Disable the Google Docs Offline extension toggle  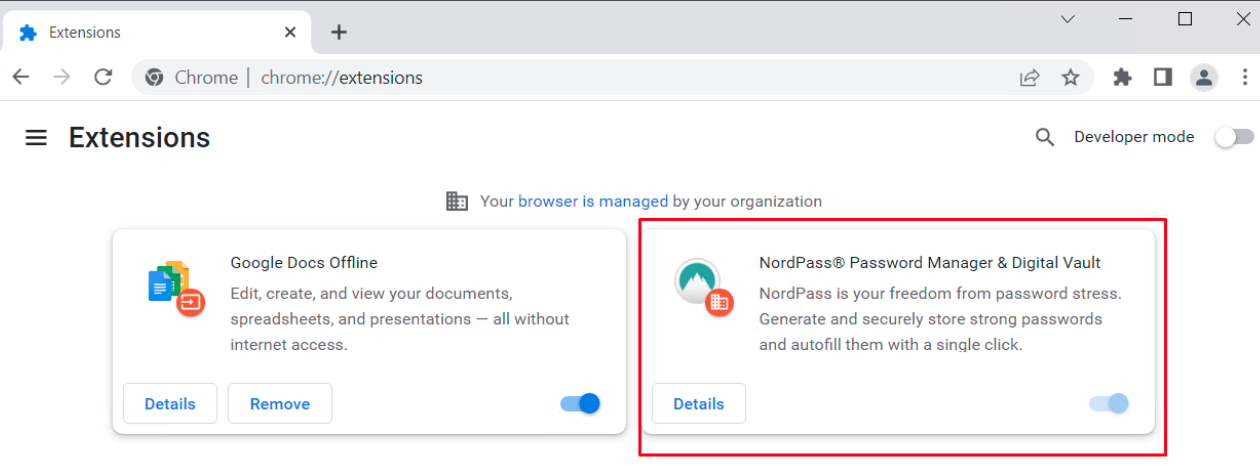click(x=580, y=403)
